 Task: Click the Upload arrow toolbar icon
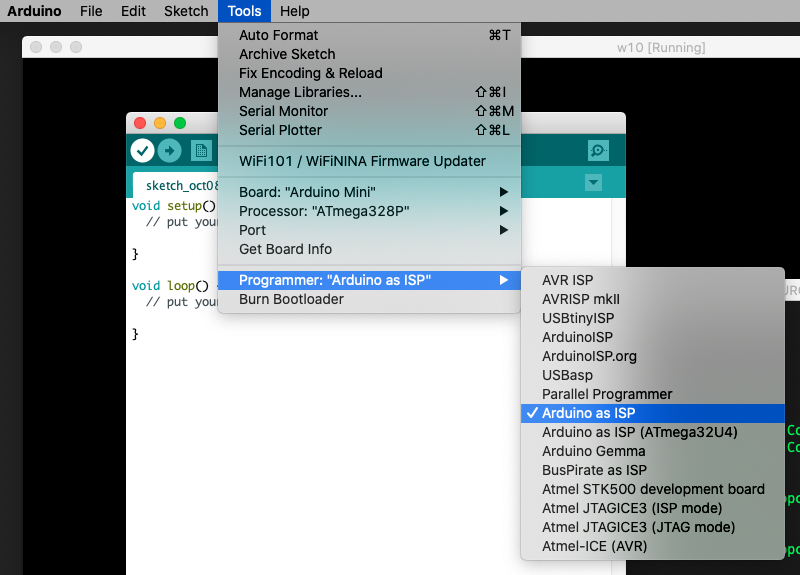(x=169, y=151)
